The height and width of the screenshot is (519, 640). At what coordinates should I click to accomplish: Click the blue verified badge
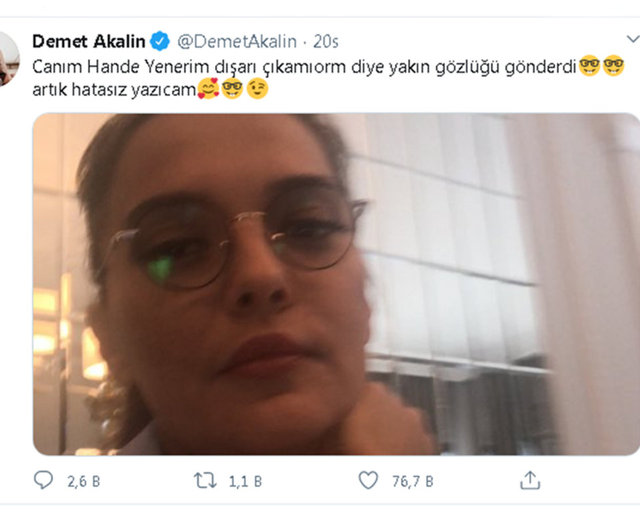pos(160,41)
